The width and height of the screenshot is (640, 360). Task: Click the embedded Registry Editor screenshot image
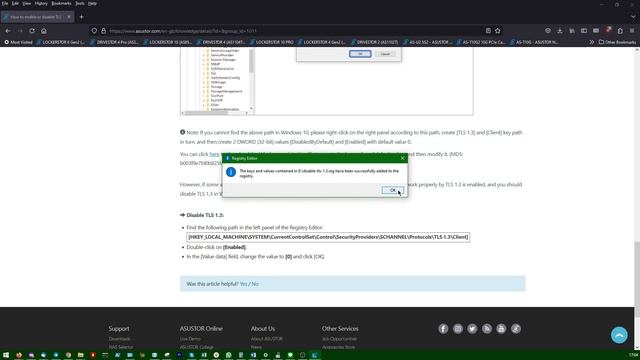click(x=327, y=81)
